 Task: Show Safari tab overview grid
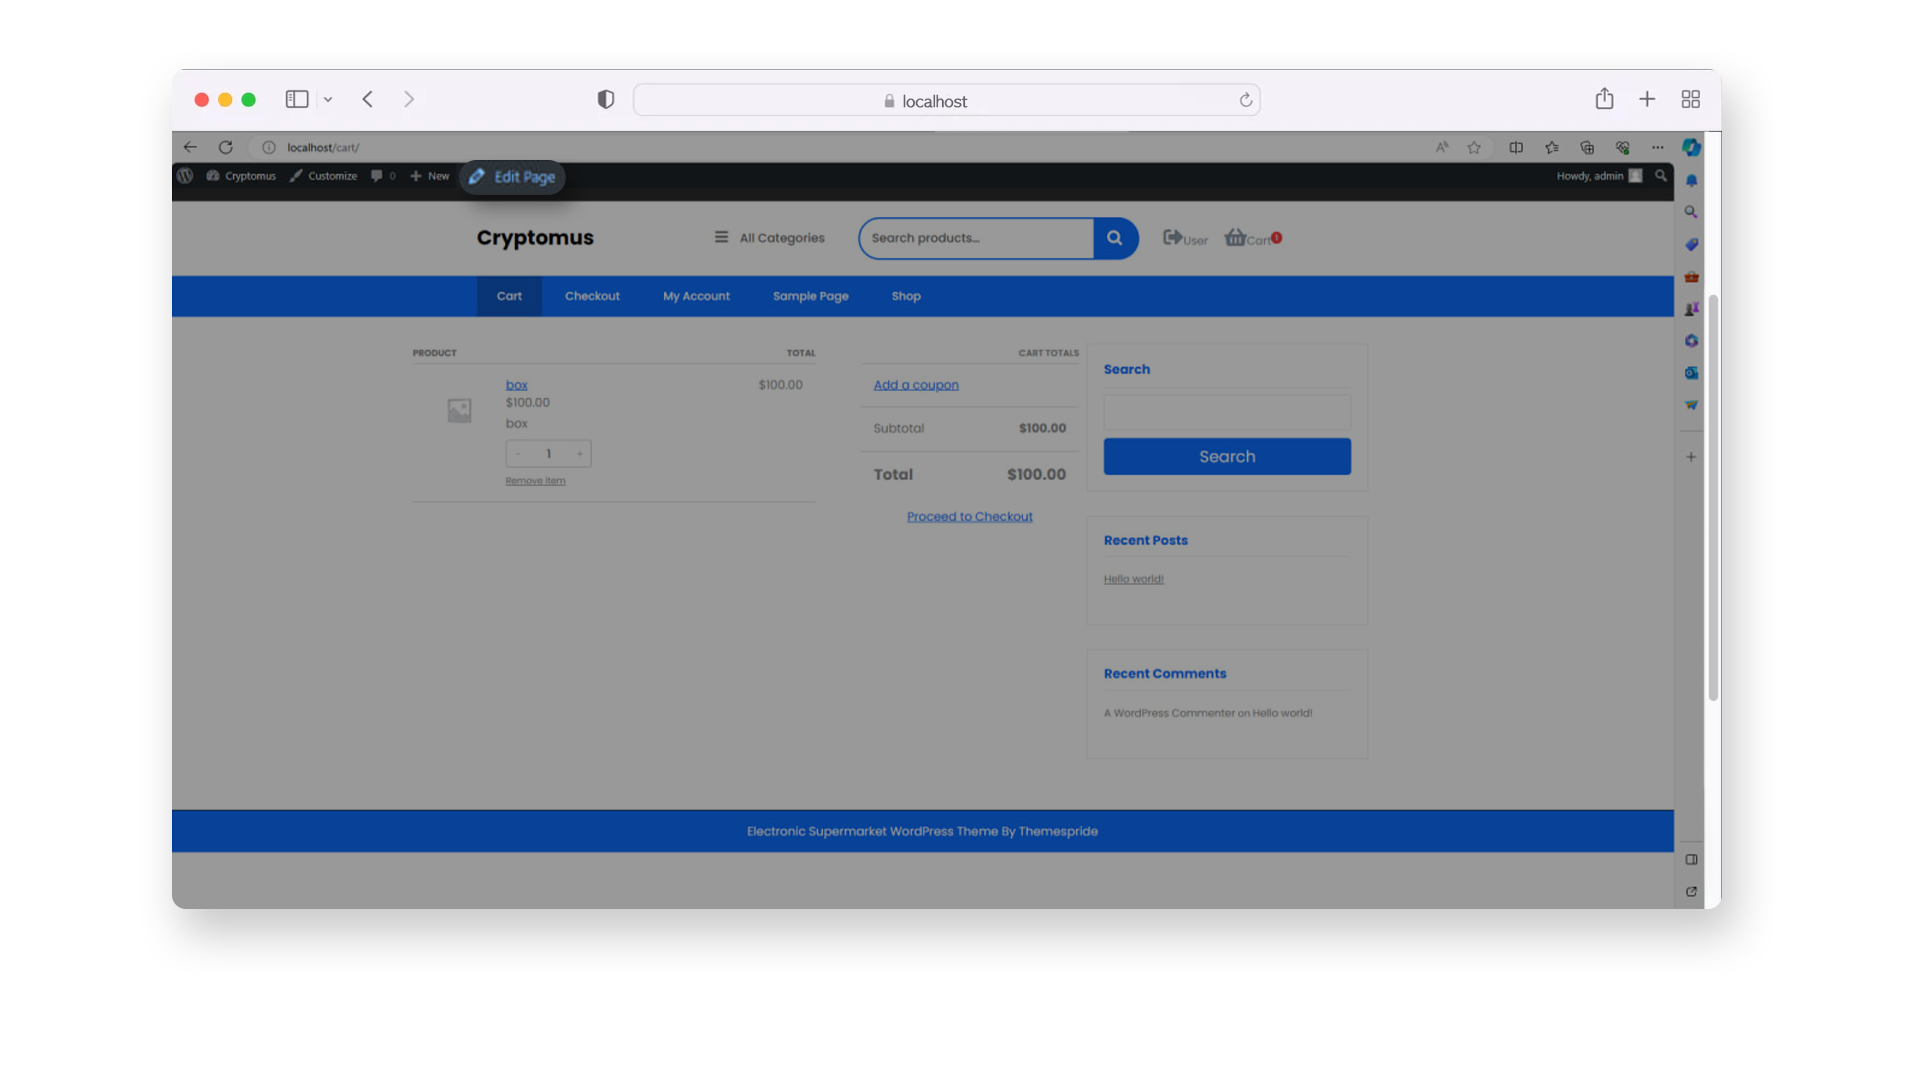click(x=1690, y=99)
